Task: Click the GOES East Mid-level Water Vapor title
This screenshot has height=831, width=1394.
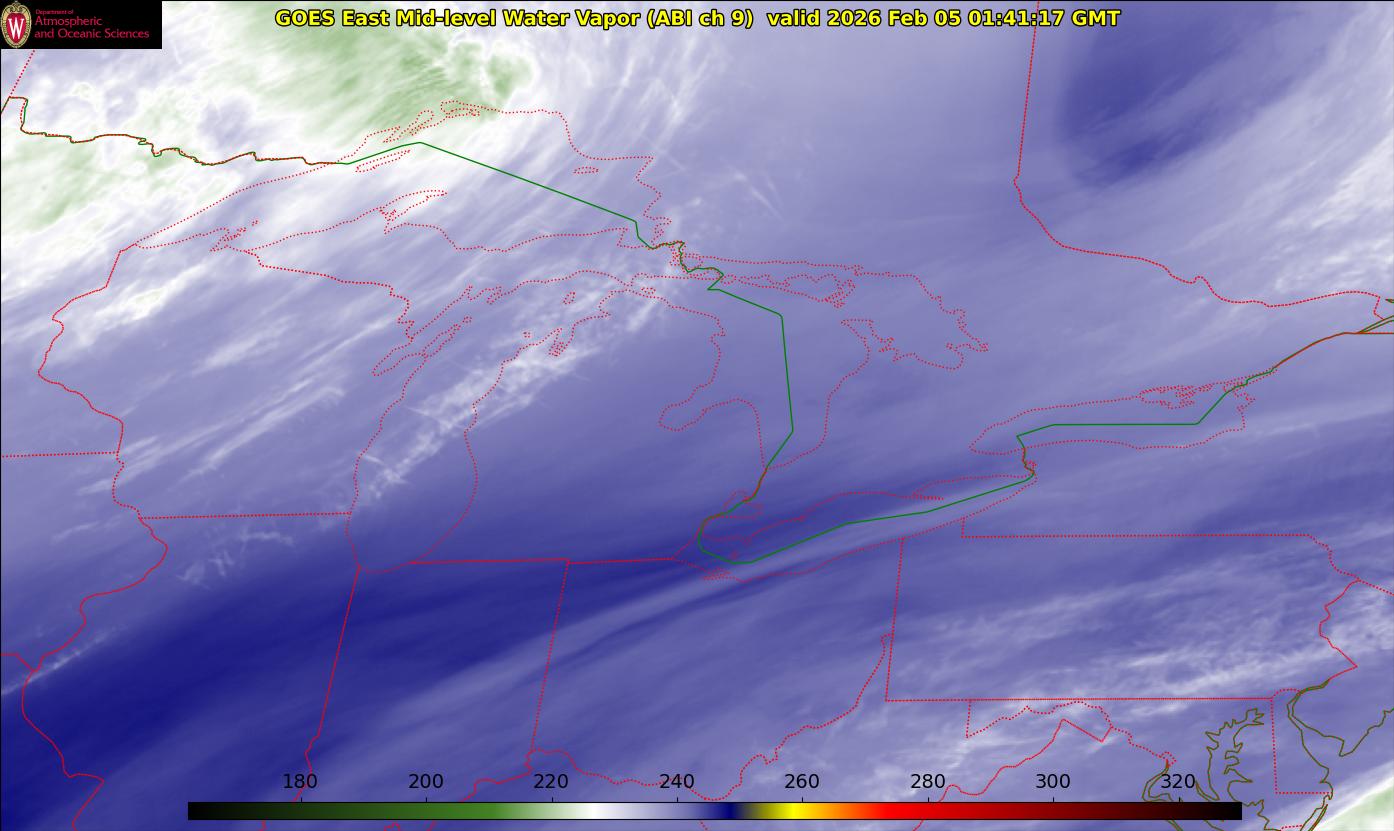Action: [x=514, y=18]
